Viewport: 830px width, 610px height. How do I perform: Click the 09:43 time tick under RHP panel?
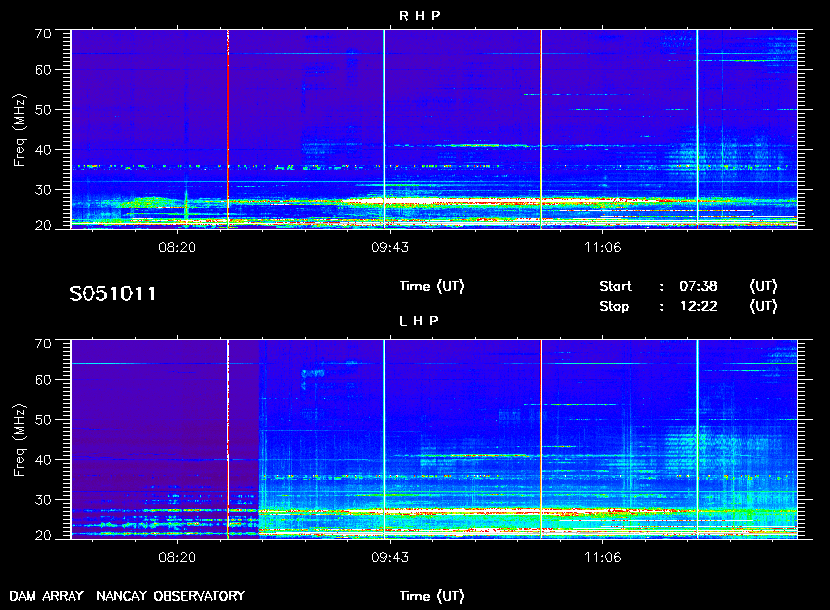[x=390, y=247]
